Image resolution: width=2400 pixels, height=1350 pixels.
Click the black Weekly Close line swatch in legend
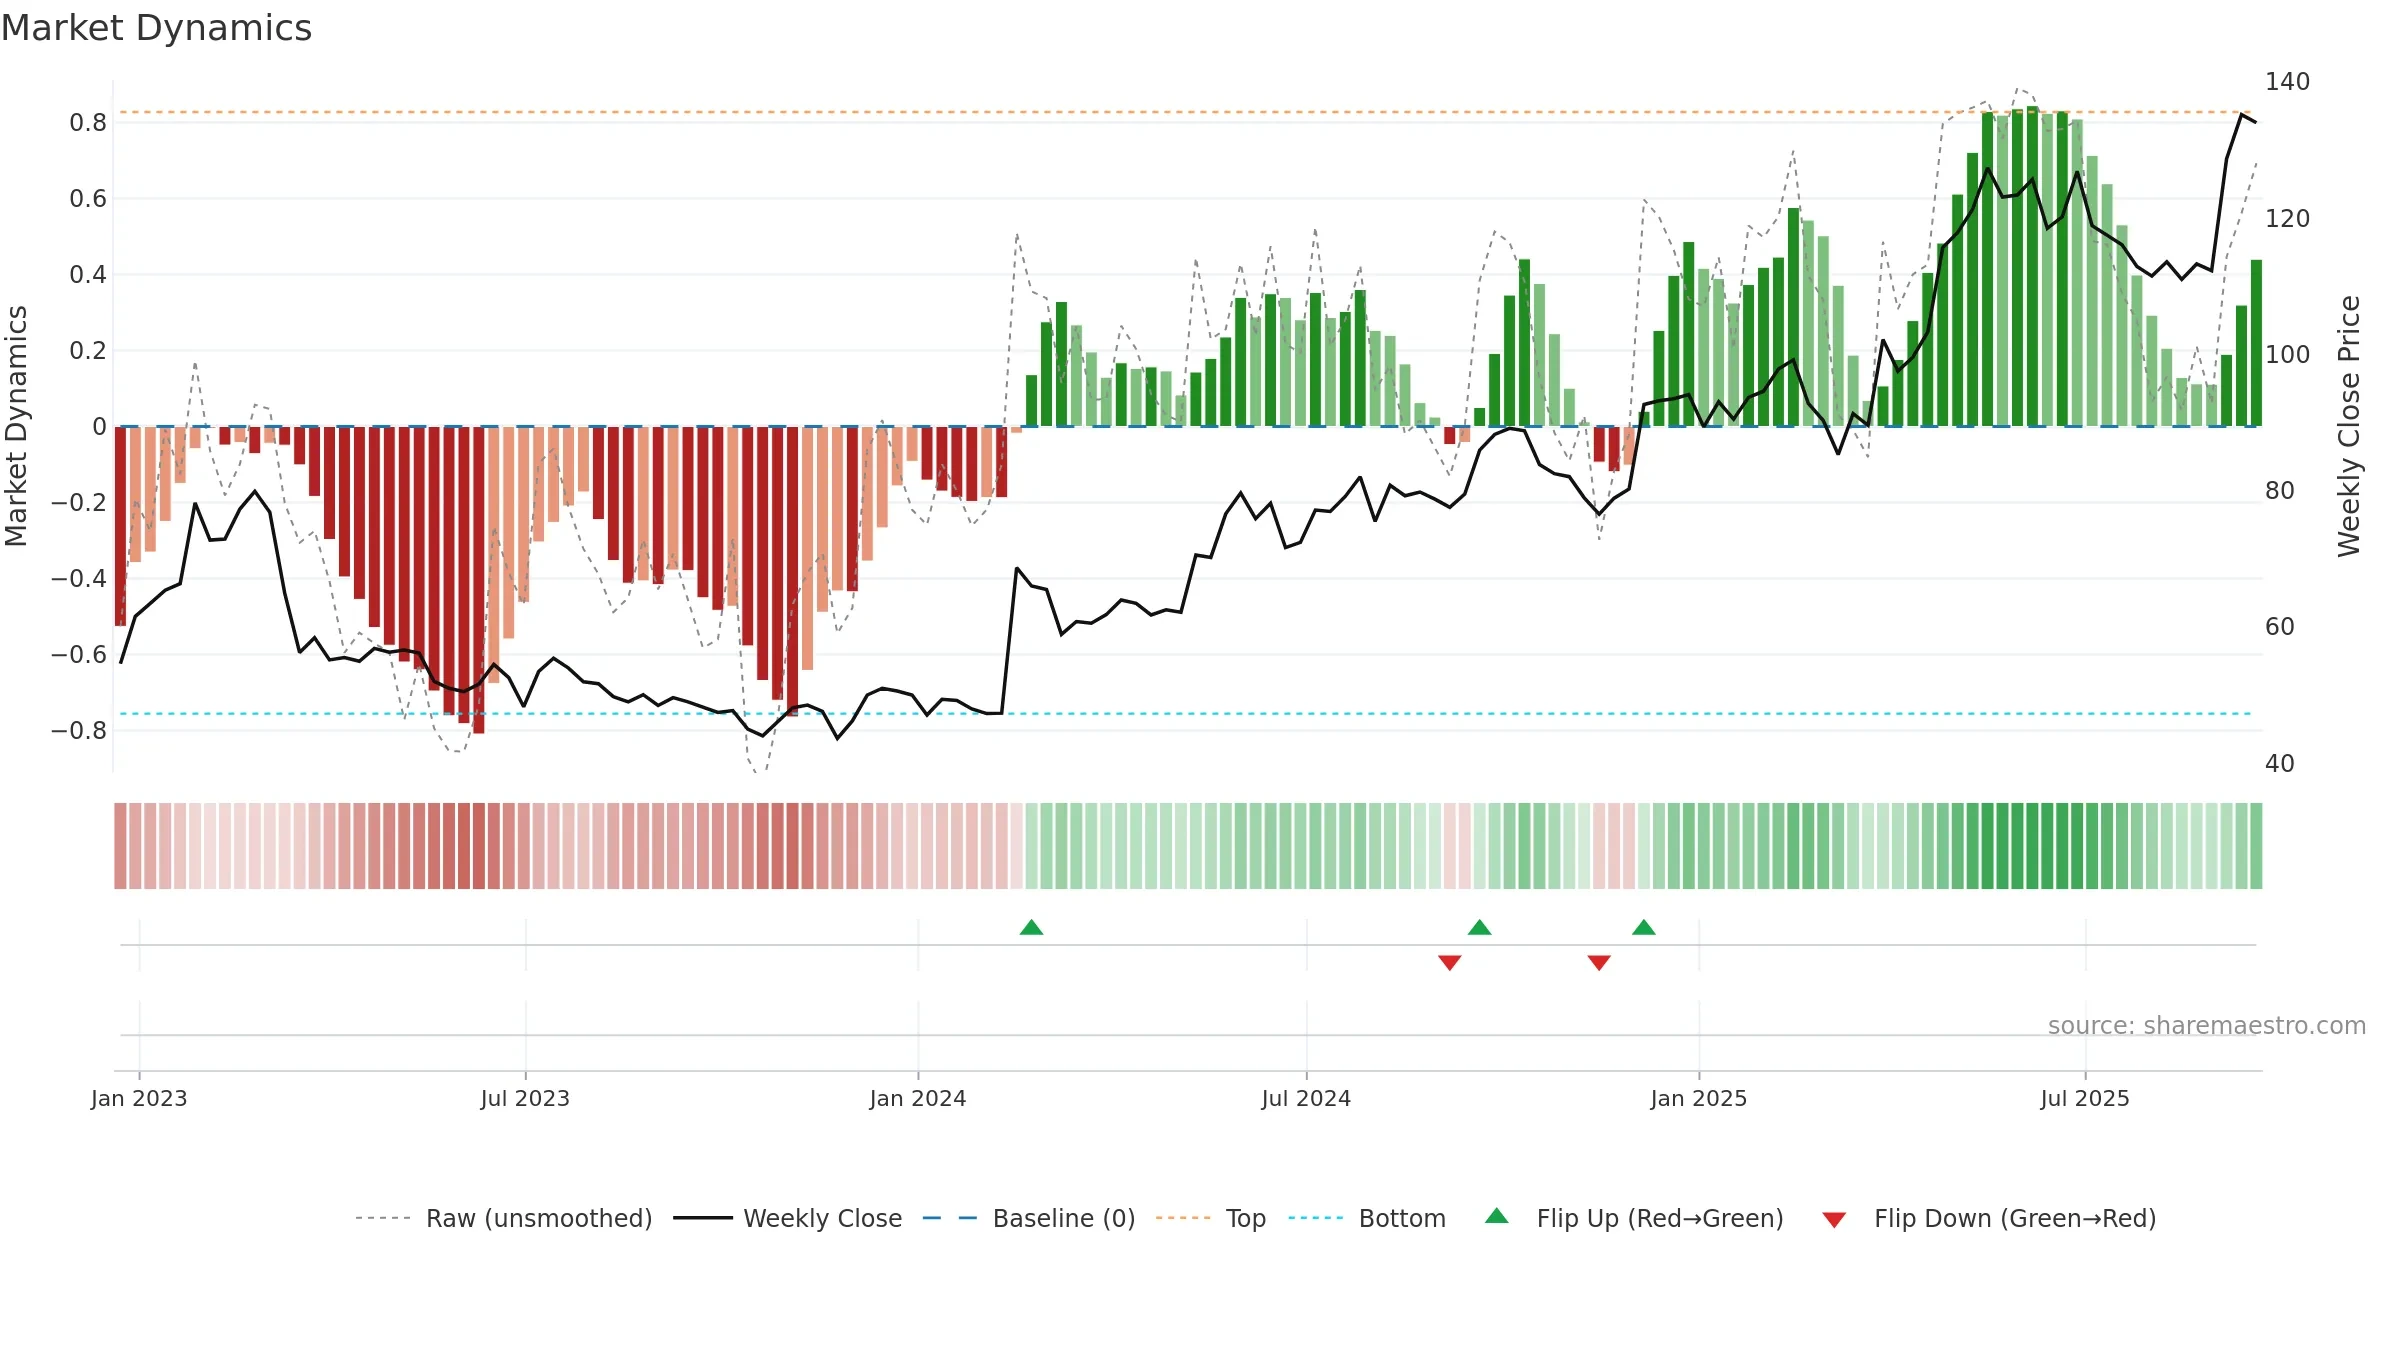703,1218
